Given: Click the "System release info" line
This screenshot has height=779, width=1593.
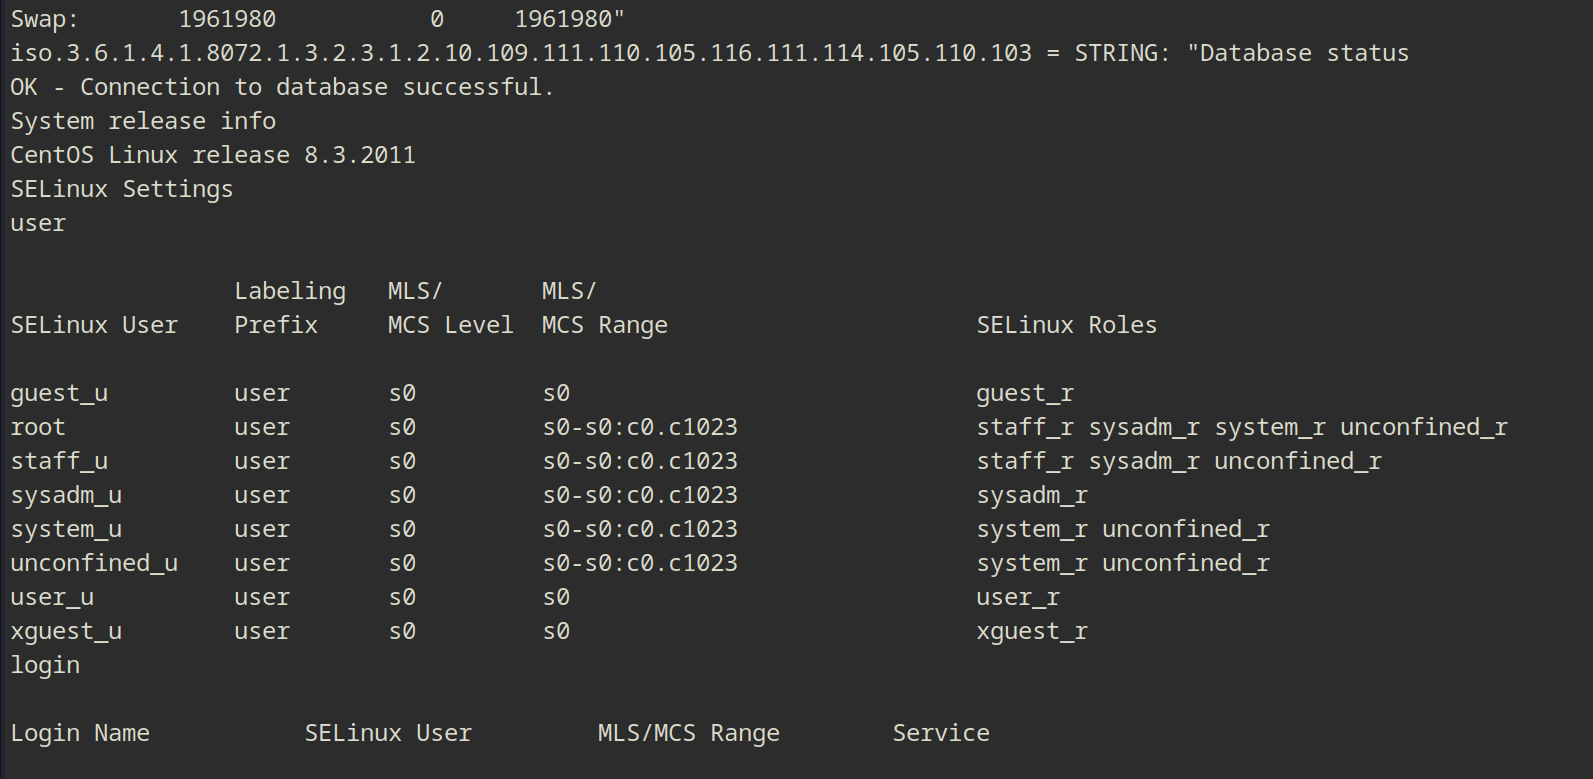Looking at the screenshot, I should point(143,121).
